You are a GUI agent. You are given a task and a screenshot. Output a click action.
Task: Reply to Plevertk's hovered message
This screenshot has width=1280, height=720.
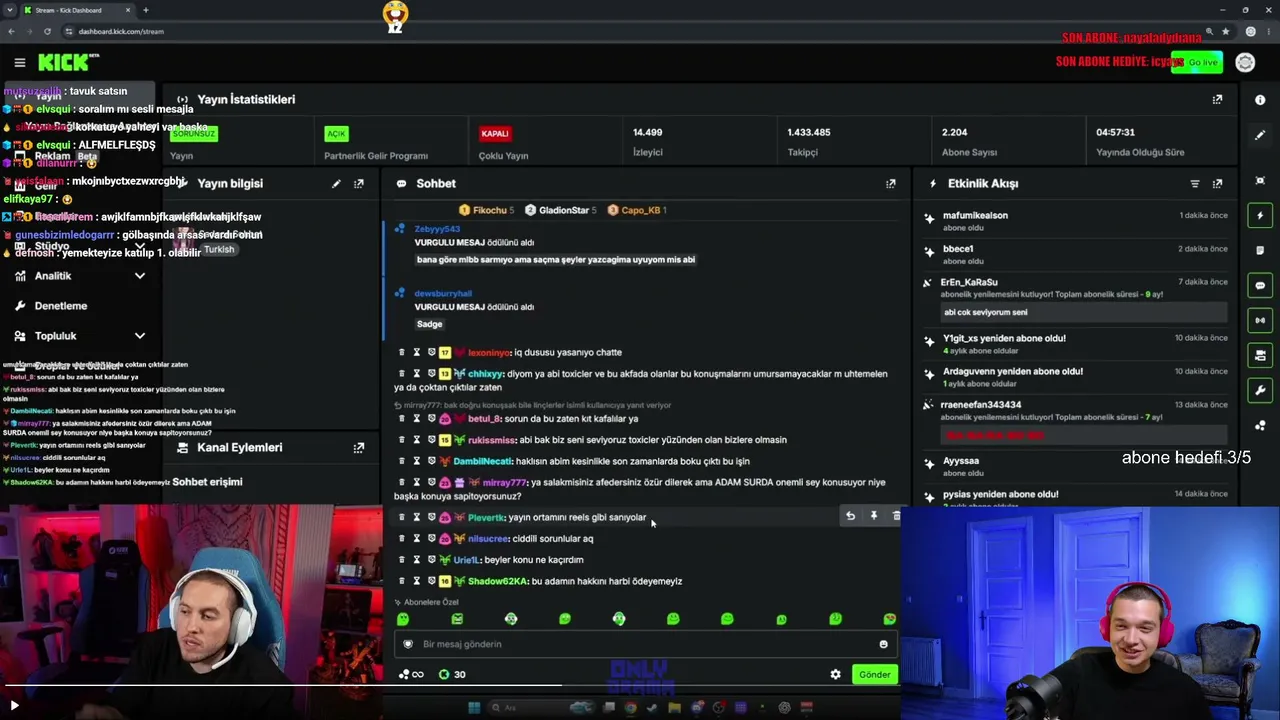click(850, 516)
